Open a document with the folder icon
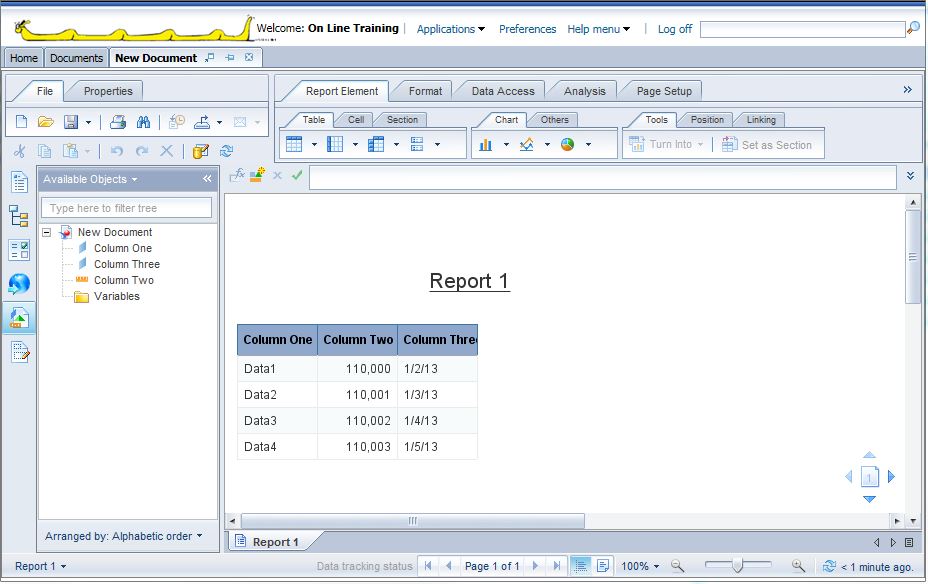 click(x=46, y=122)
